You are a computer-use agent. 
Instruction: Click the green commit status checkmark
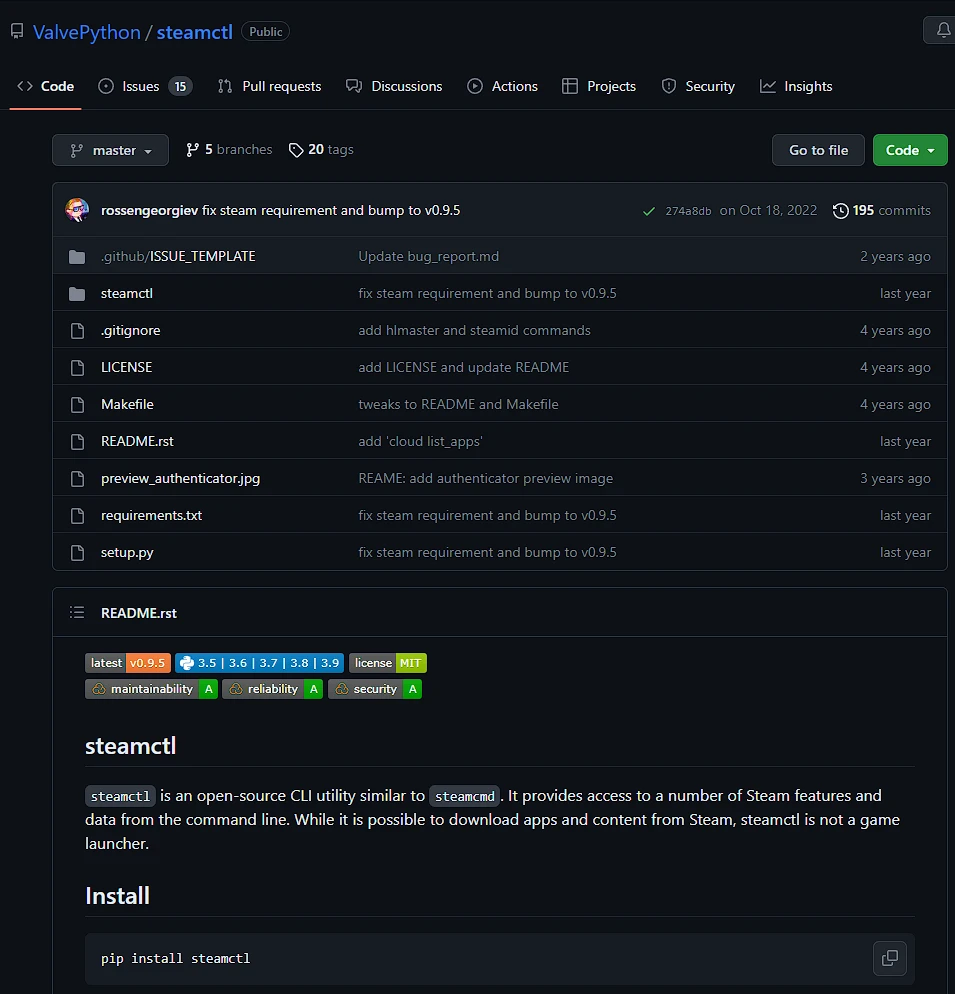point(649,211)
